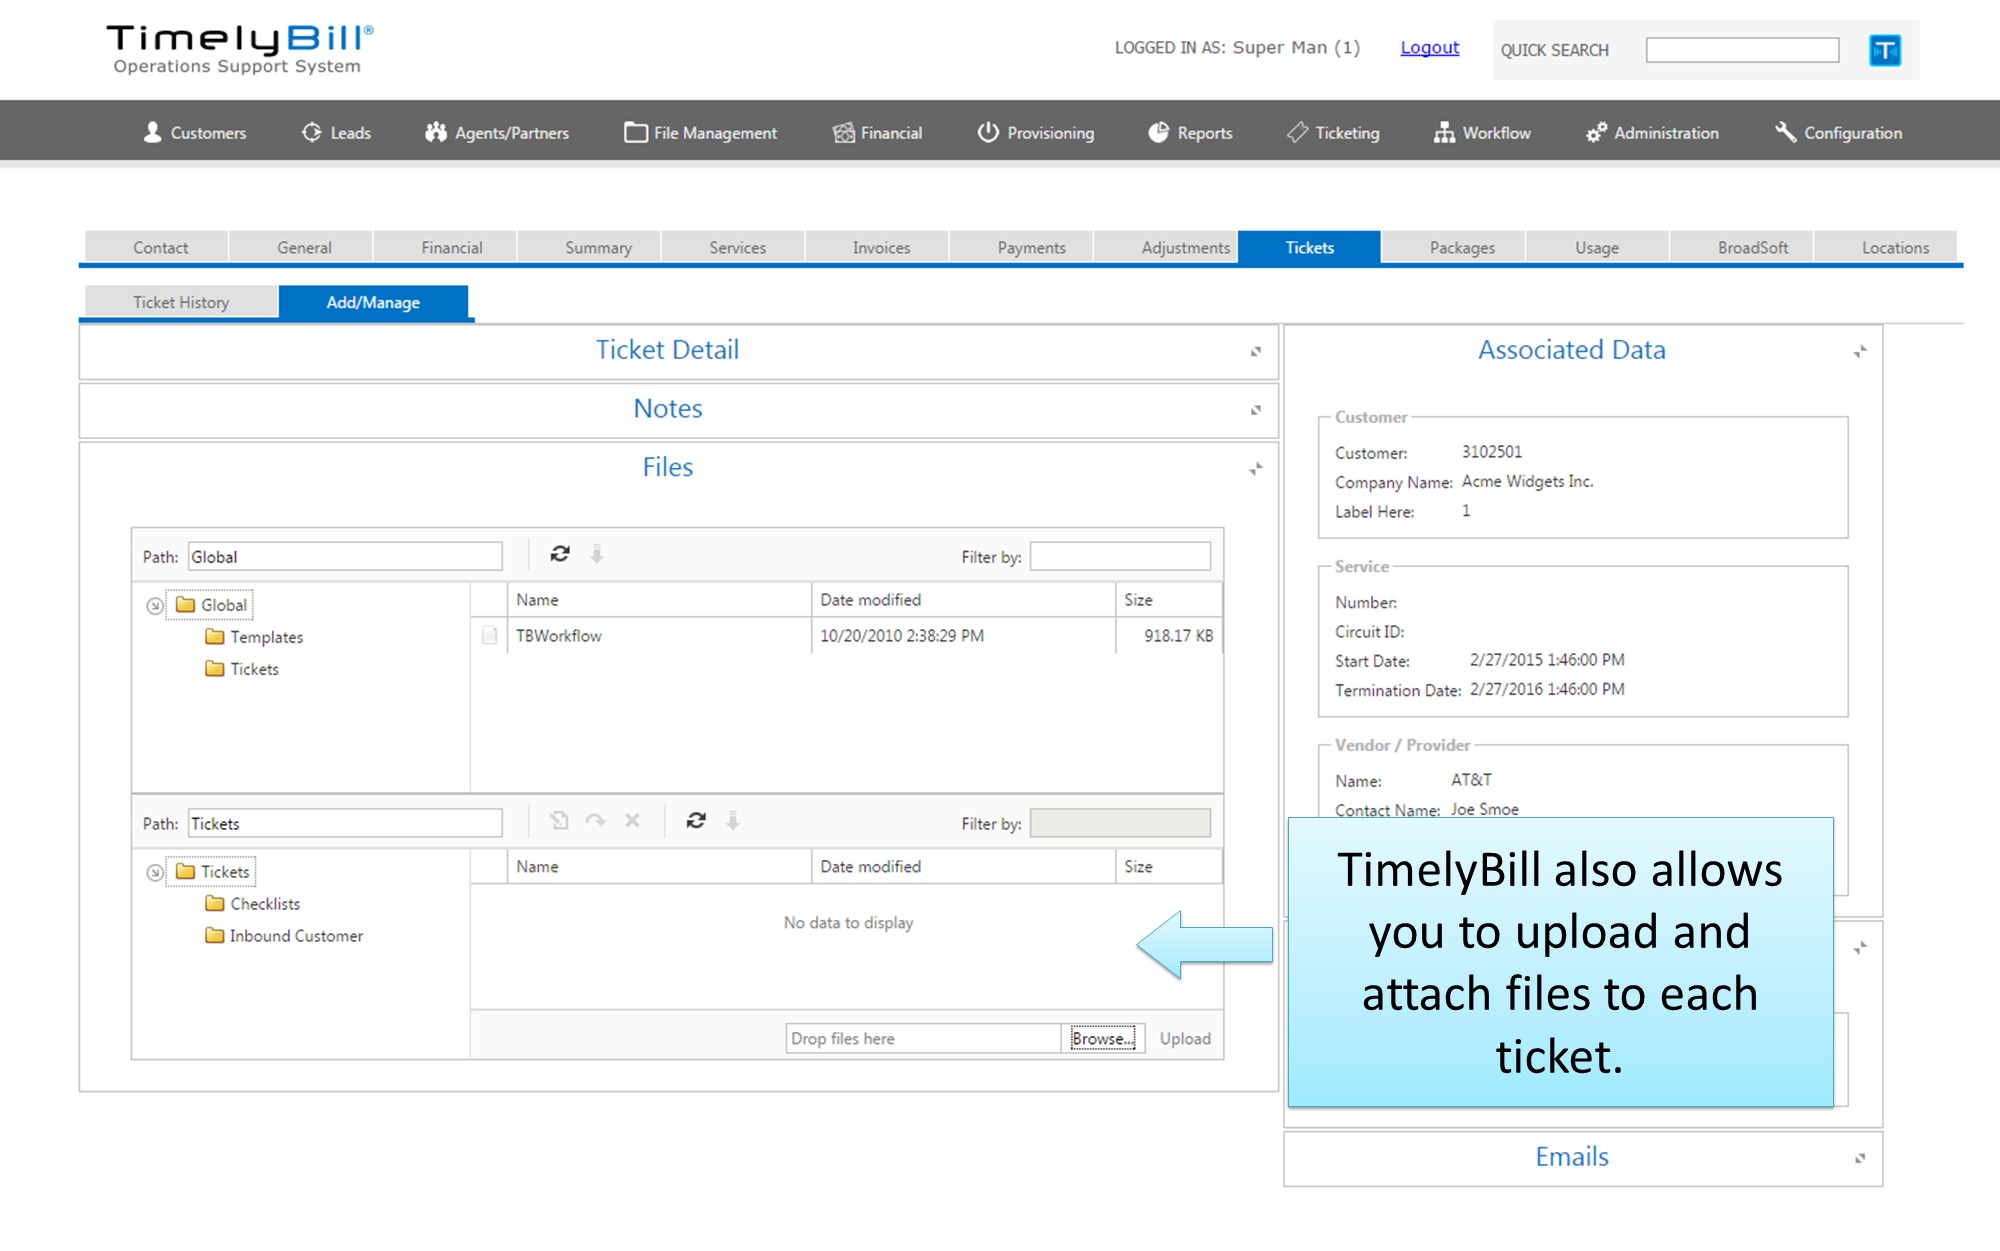Click download arrow in Global toolbar
Image resolution: width=2000 pixels, height=1251 pixels.
pyautogui.click(x=596, y=554)
